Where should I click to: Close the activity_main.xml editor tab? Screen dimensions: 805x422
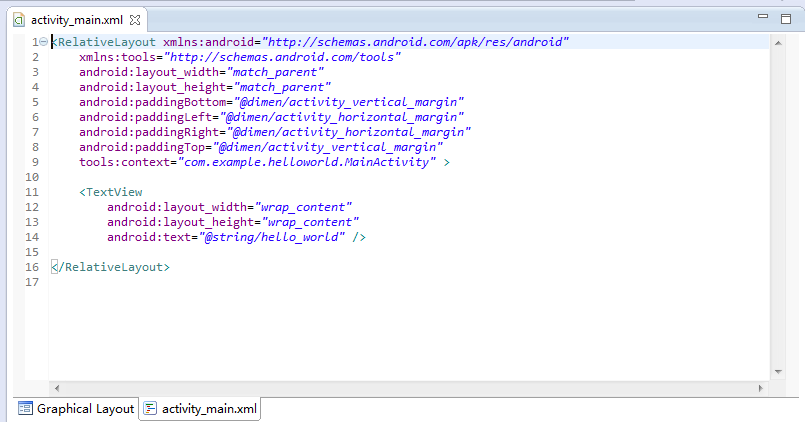pos(135,20)
